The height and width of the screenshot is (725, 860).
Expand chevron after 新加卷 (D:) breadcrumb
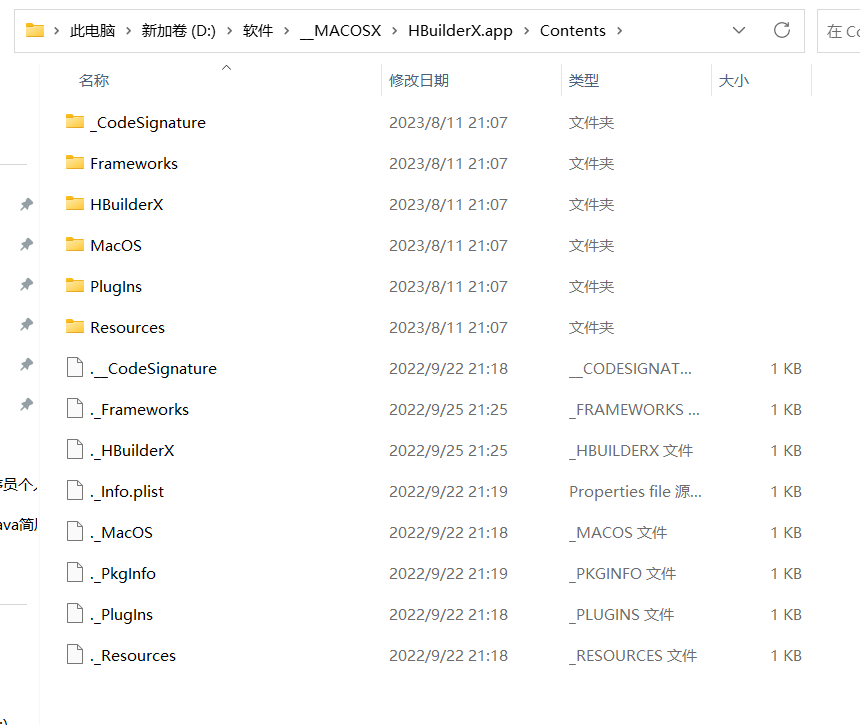pos(230,31)
